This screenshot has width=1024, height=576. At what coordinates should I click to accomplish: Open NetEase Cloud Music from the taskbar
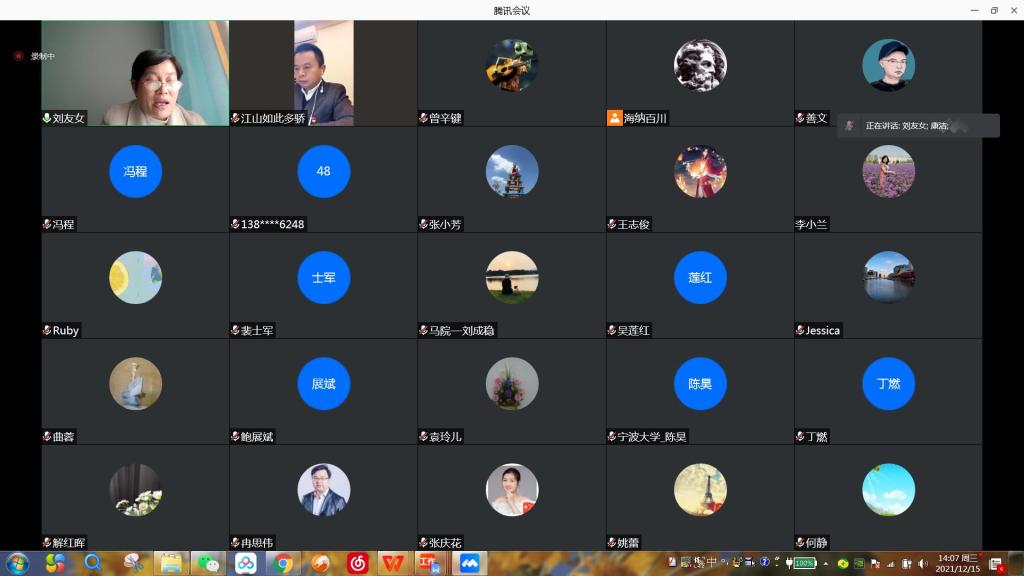[358, 563]
